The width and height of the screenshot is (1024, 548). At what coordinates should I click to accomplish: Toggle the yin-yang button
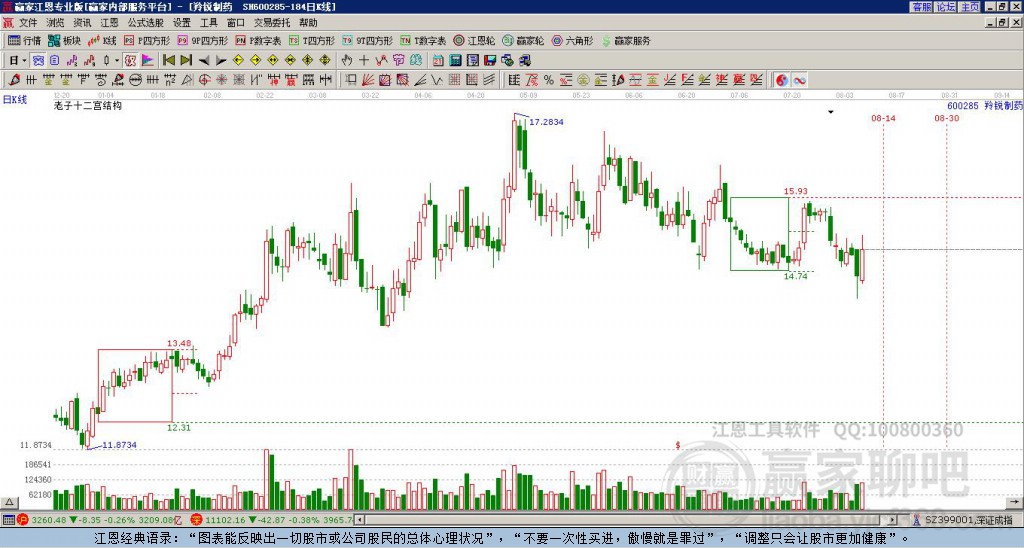click(x=782, y=80)
